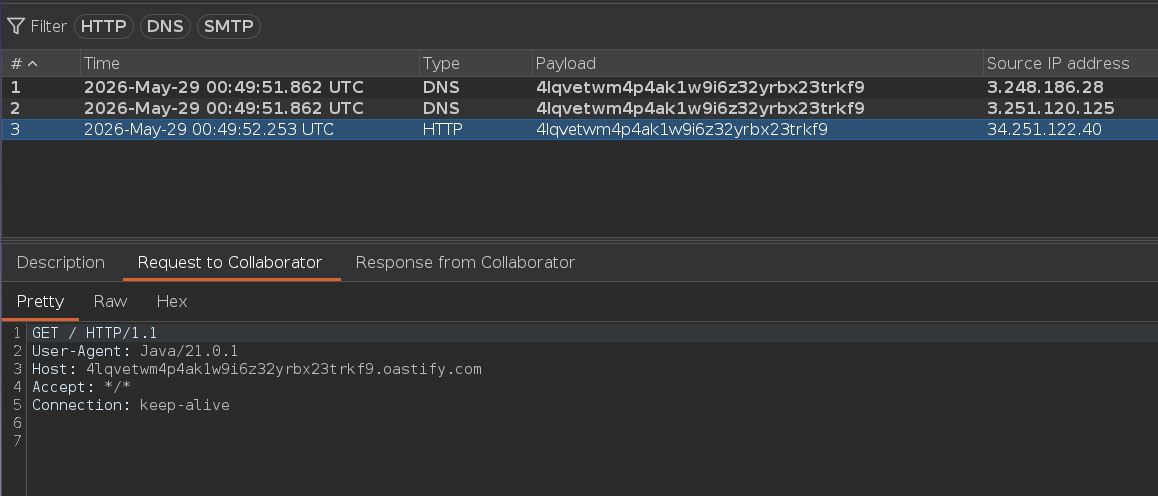Screen dimensions: 1158x496
Task: Click the GET / HTTP/1.1 request line
Action: pos(95,333)
